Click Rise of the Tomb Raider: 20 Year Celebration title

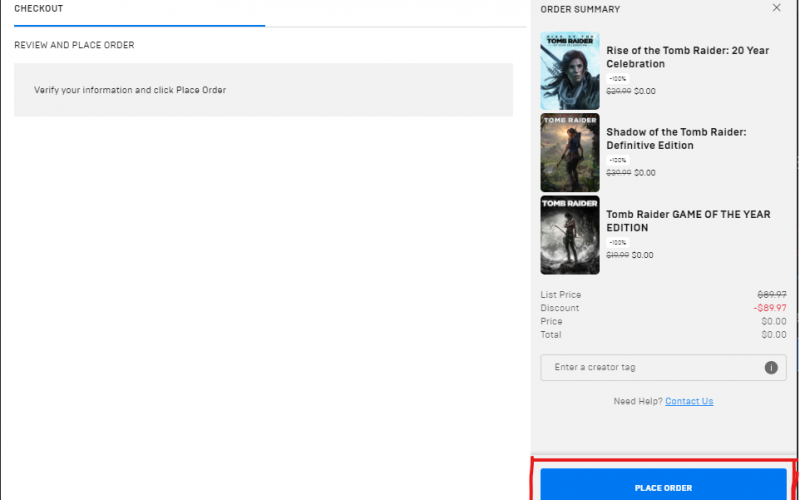pyautogui.click(x=687, y=57)
